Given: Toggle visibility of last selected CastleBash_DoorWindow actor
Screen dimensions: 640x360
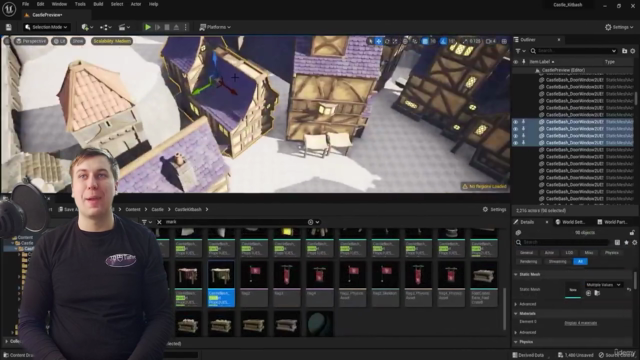Looking at the screenshot, I should [x=516, y=143].
